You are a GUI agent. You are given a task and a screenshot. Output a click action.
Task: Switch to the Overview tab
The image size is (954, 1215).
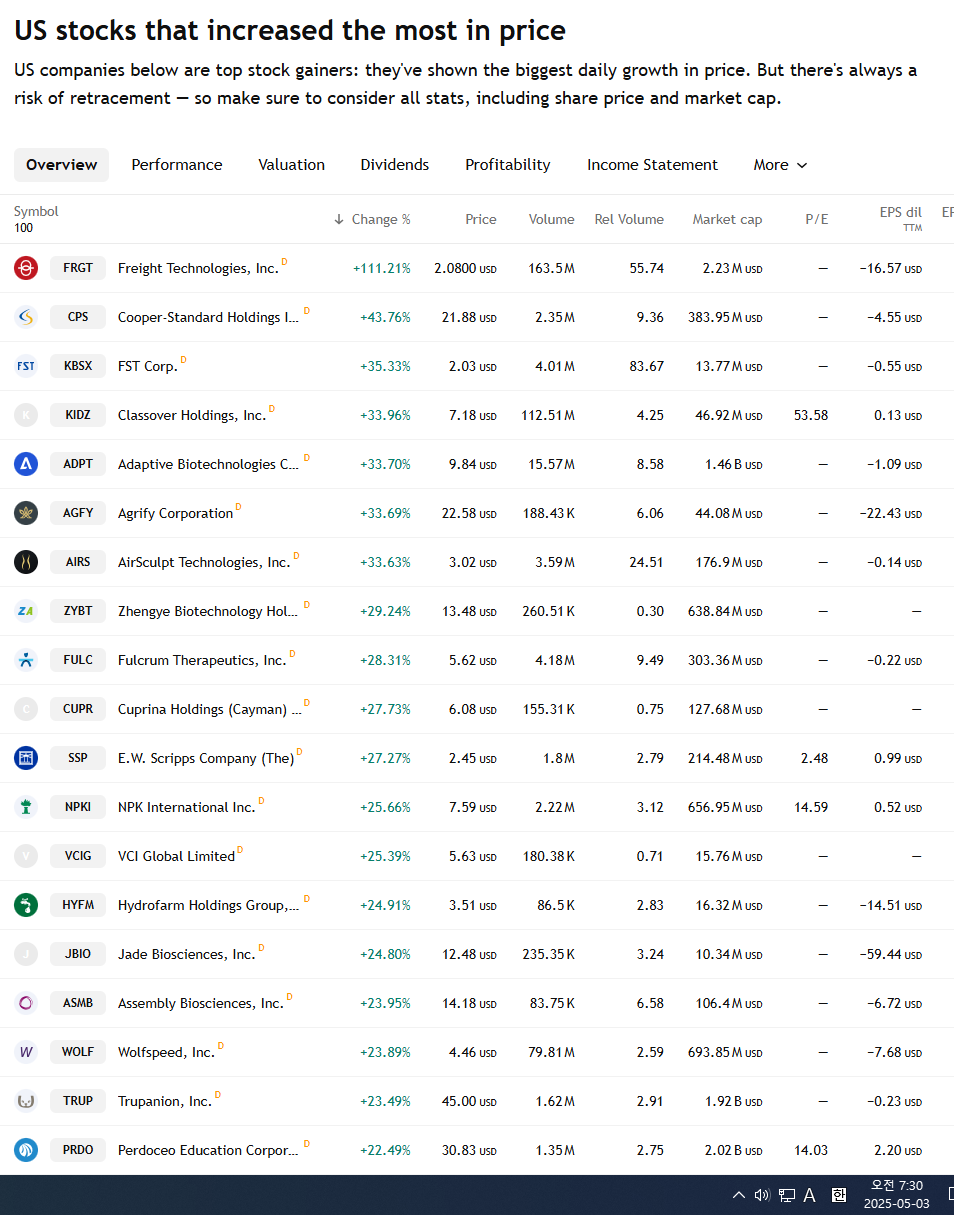pyautogui.click(x=62, y=165)
